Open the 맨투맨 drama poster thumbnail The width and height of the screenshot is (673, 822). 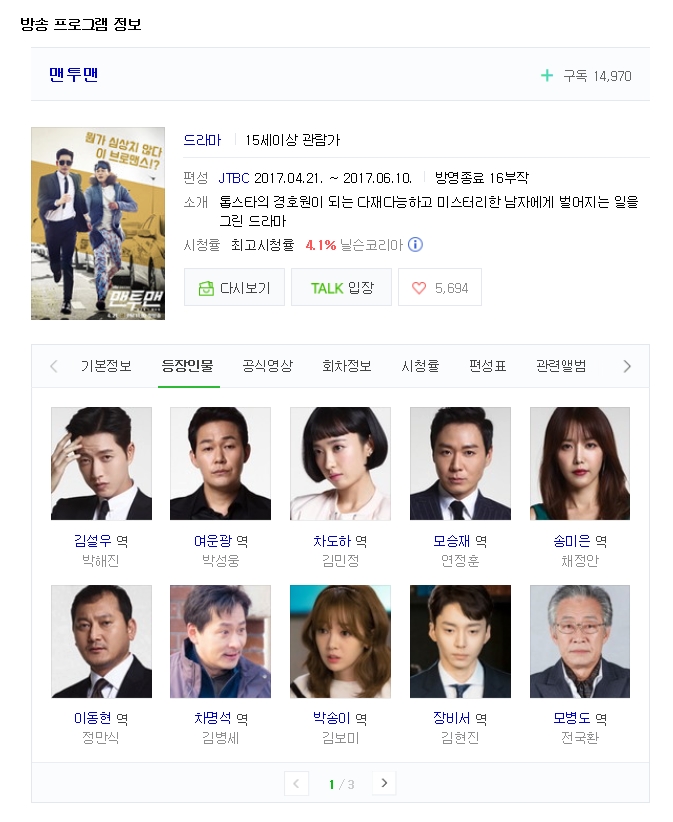point(98,223)
